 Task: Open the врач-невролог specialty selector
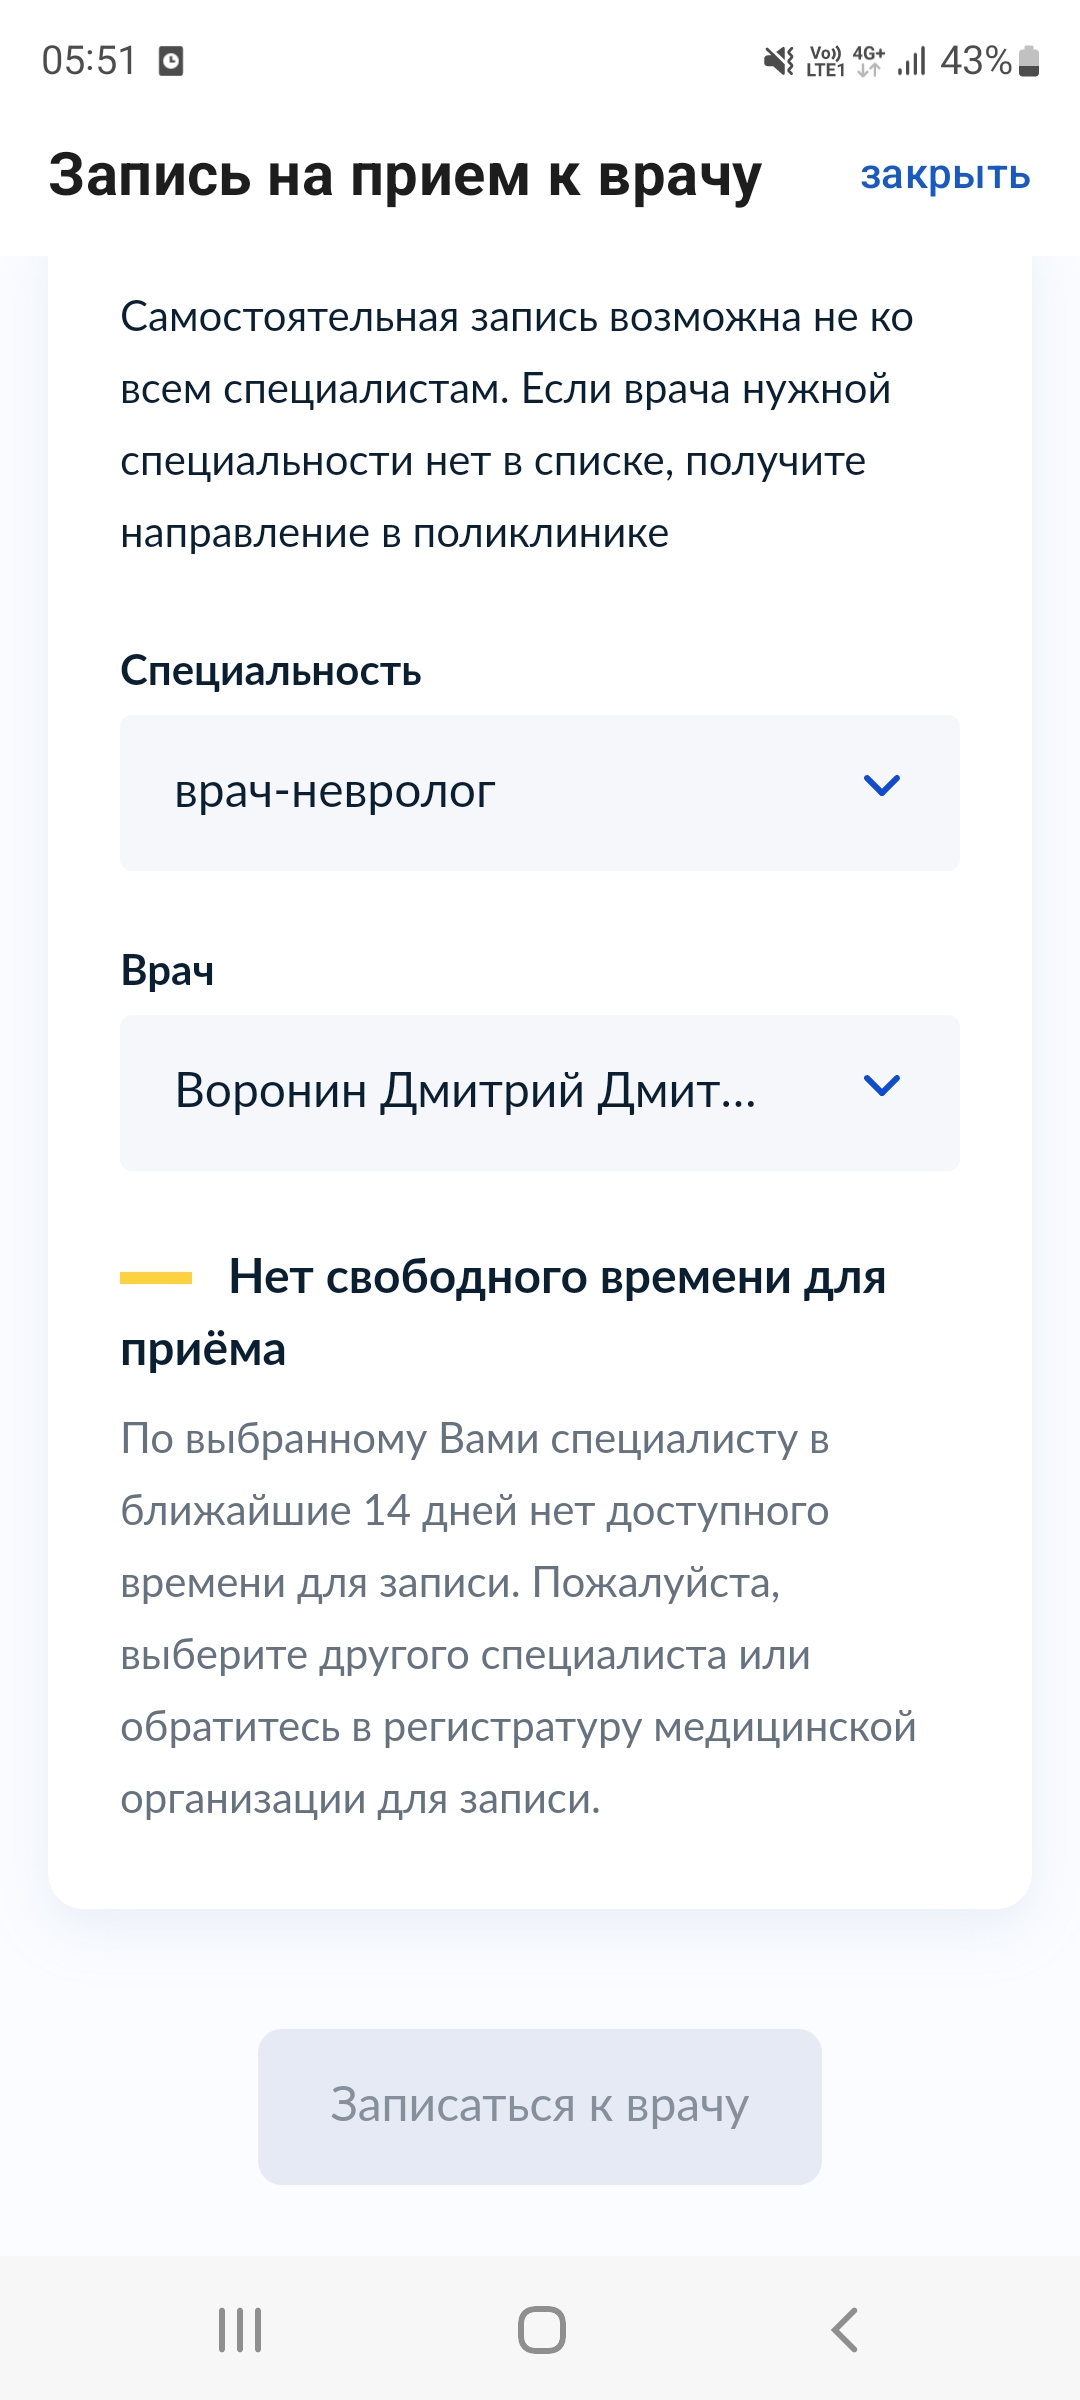[x=500, y=792]
